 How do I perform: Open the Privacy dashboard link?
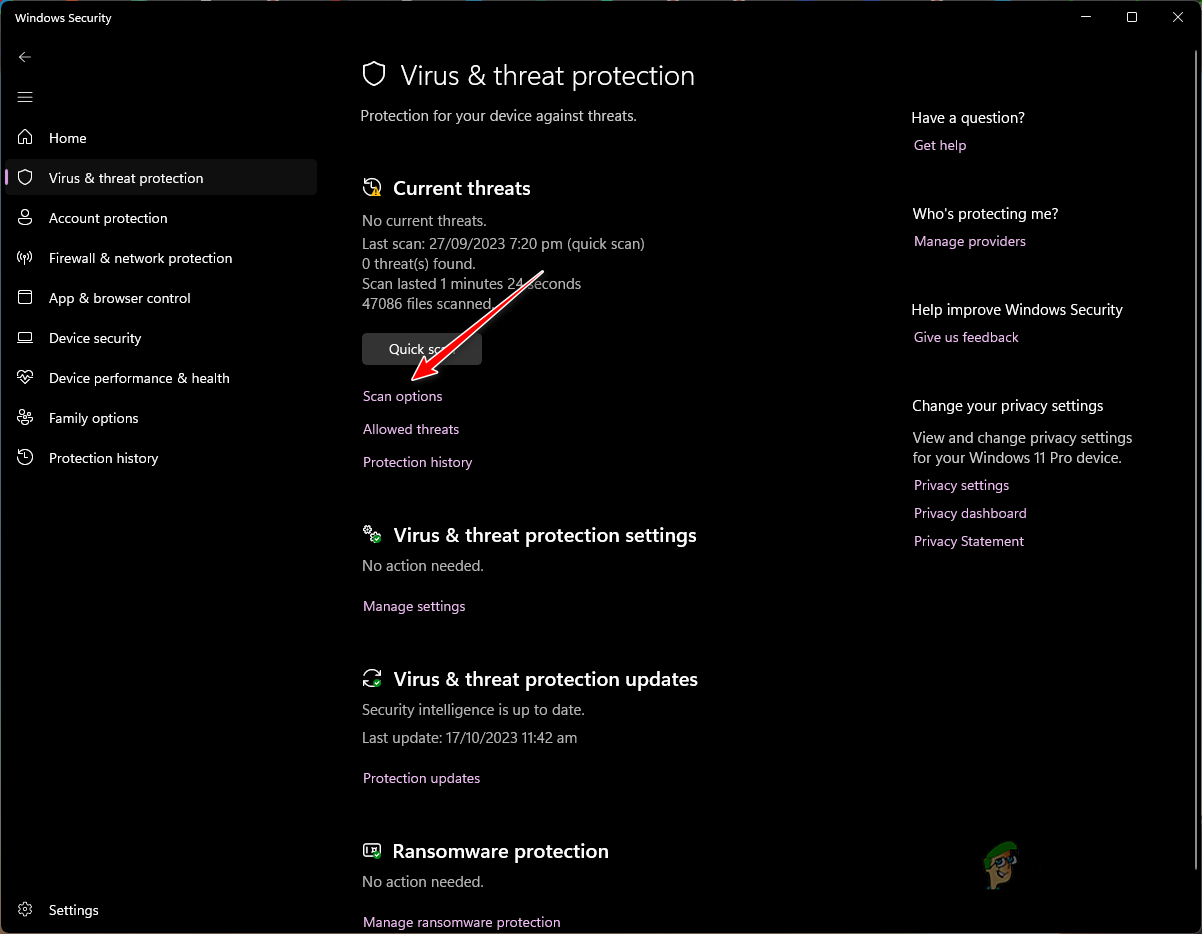tap(970, 513)
